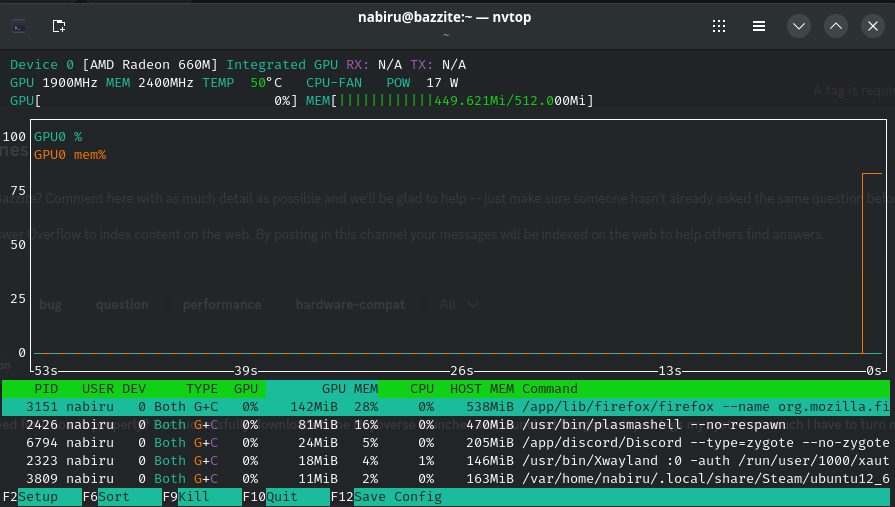Click the GPU utilization bar showing 0%
This screenshot has height=507, width=895.
click(154, 101)
